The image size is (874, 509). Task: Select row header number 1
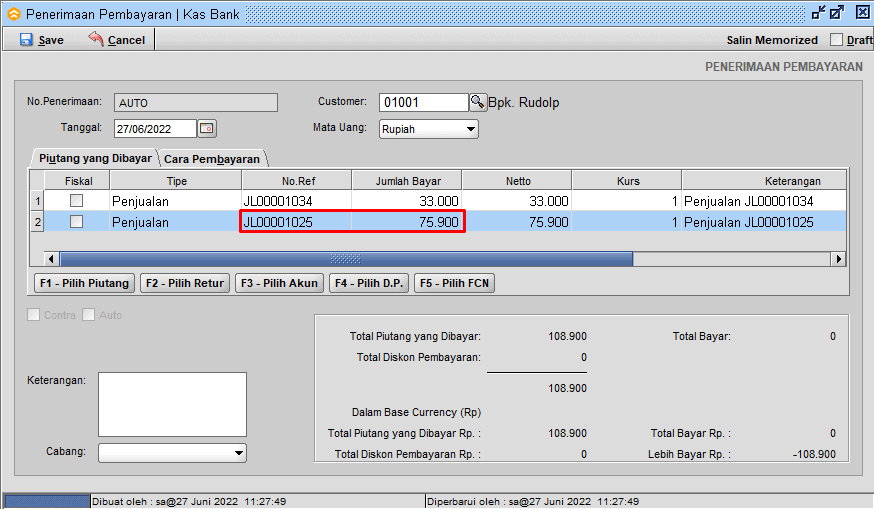(x=37, y=201)
